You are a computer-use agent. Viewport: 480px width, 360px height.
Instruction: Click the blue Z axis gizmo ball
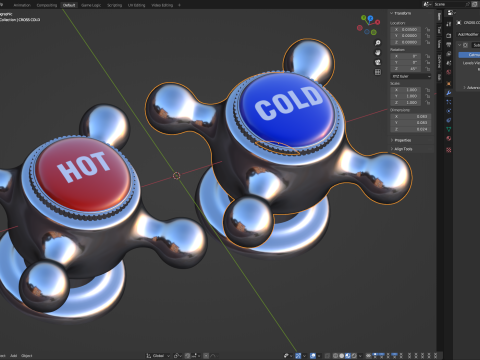(370, 18)
